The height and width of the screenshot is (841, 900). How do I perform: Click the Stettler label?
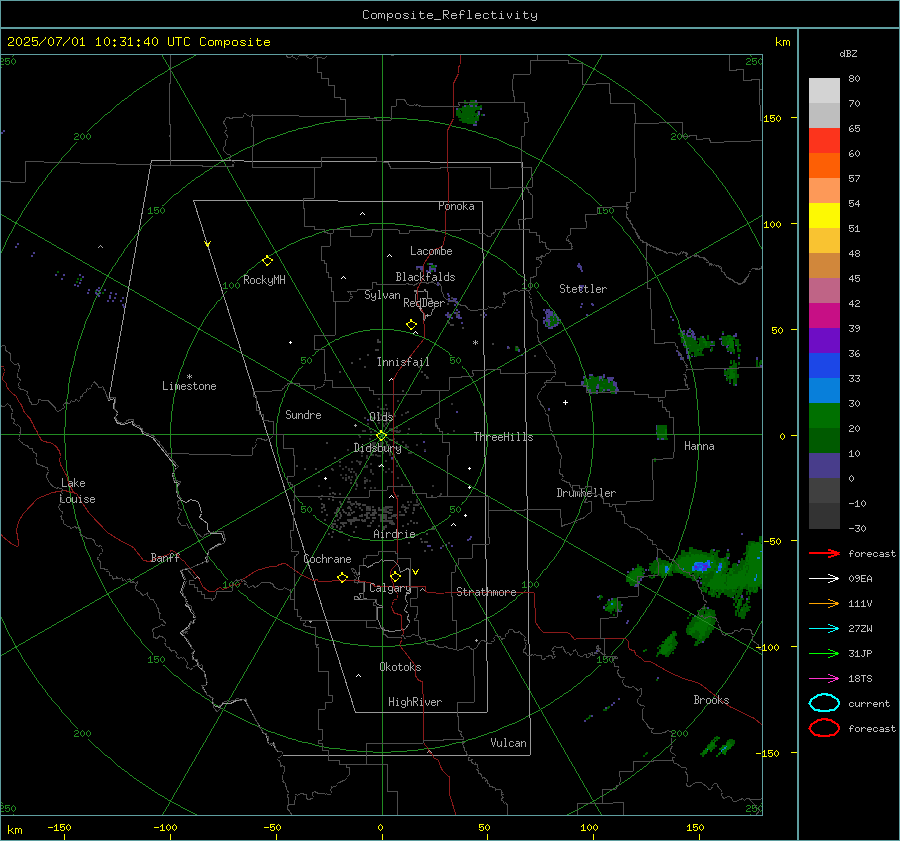point(583,289)
